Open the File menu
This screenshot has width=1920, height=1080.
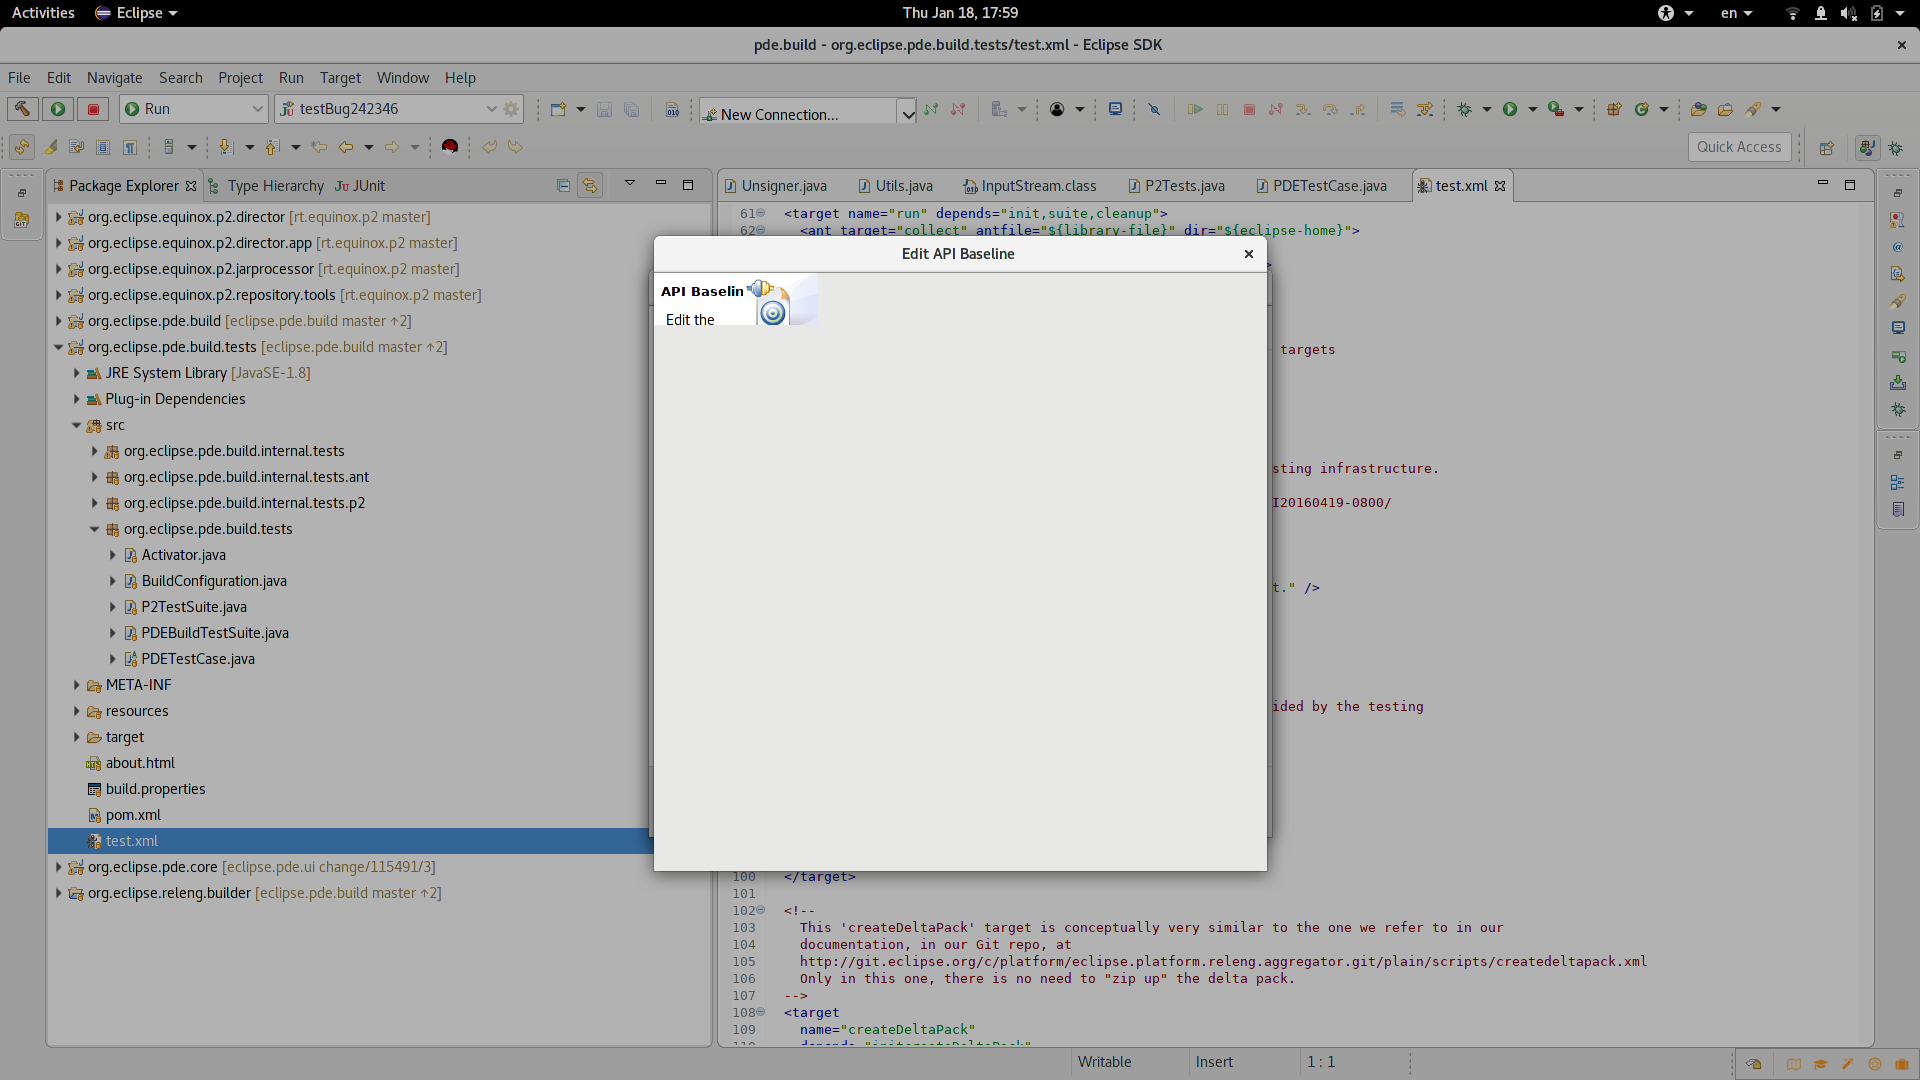coord(19,78)
